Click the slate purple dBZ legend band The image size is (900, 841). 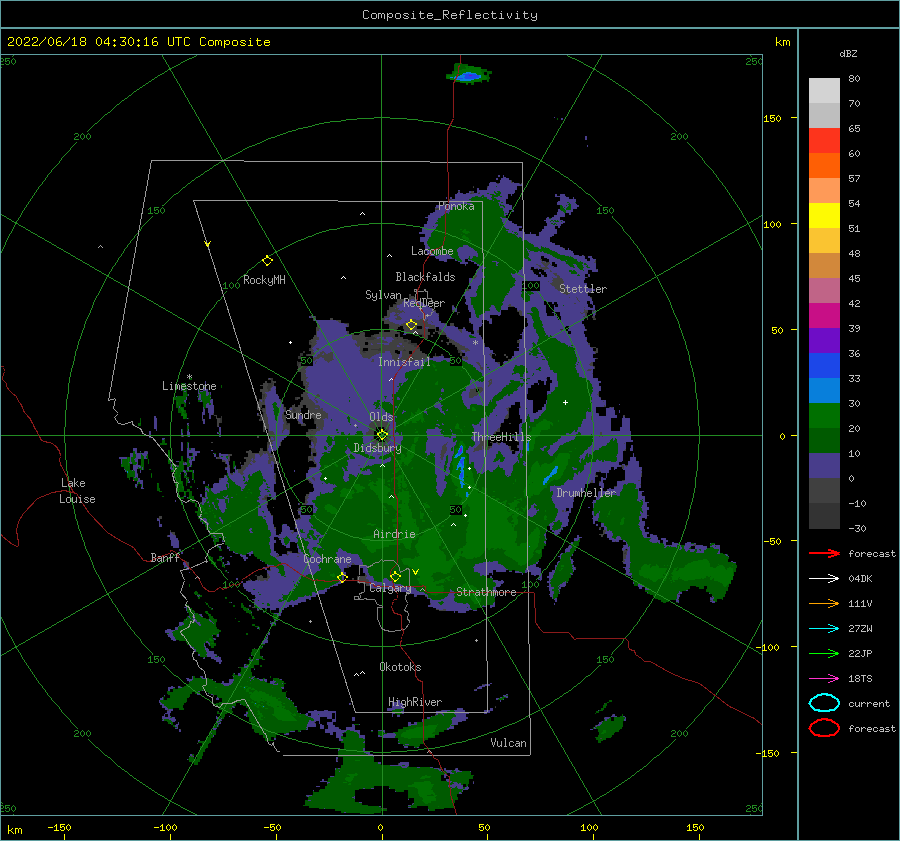click(824, 466)
